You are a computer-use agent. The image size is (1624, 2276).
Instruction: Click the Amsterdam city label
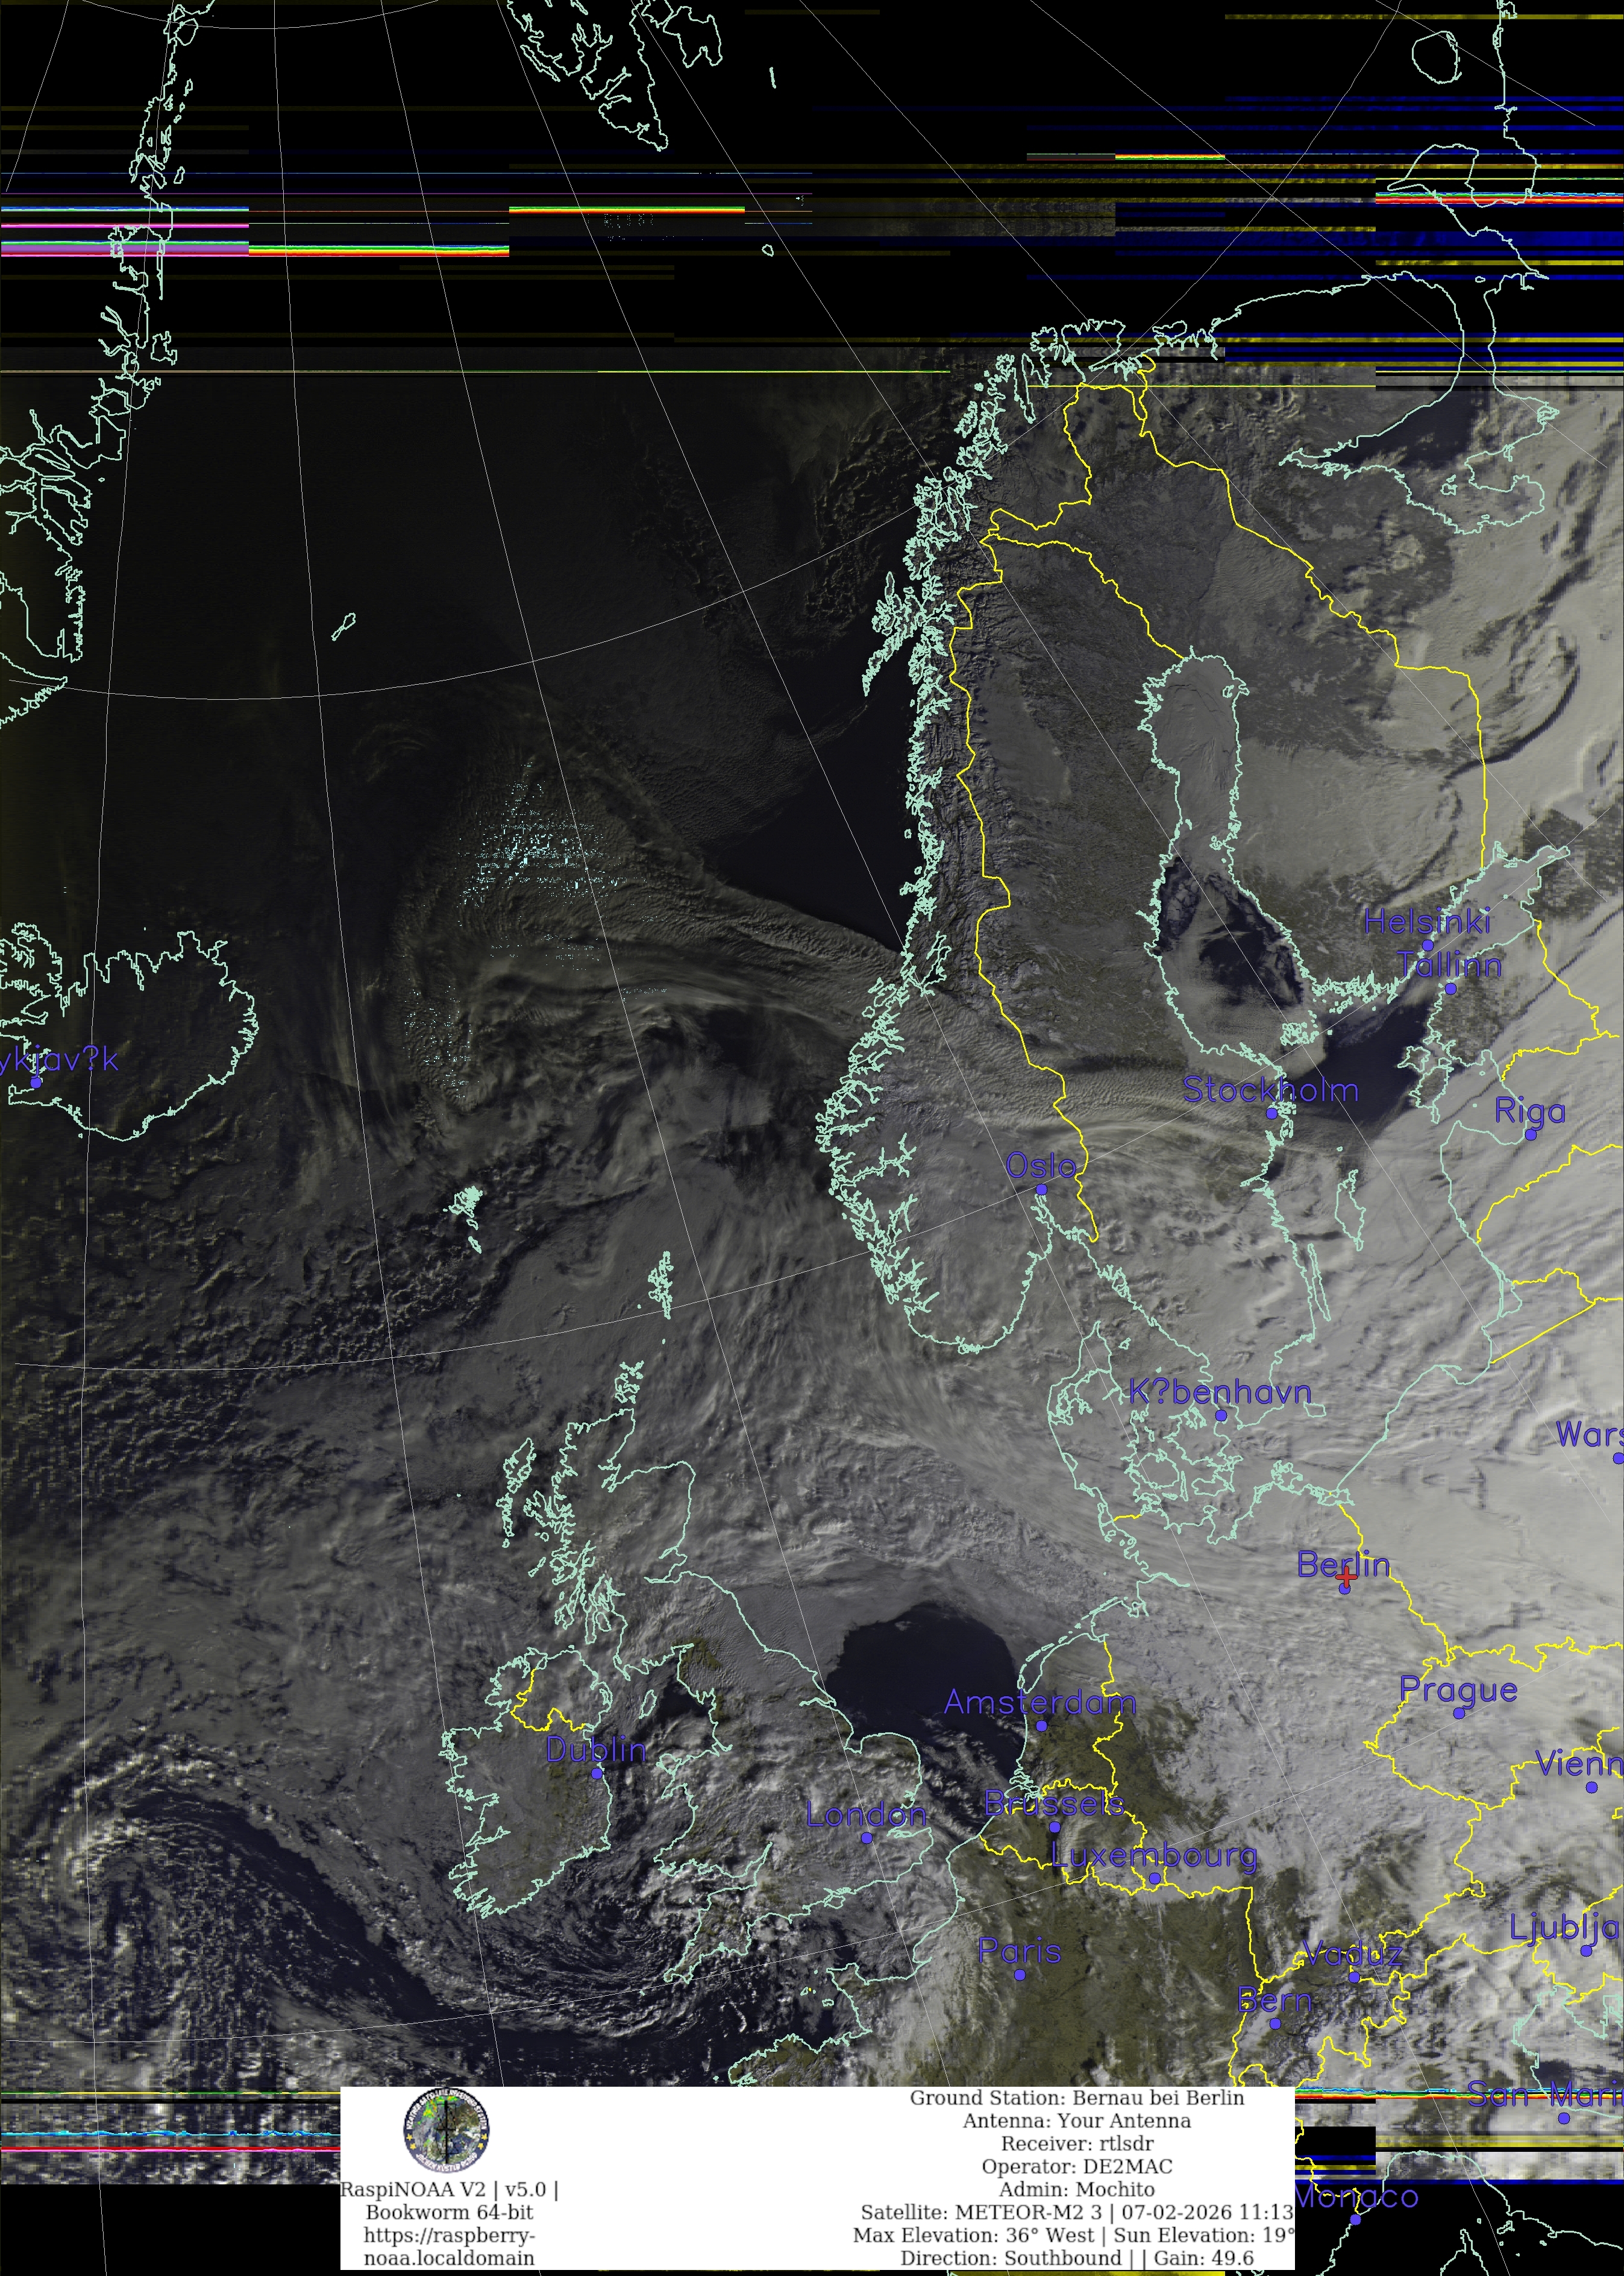coord(1040,1703)
